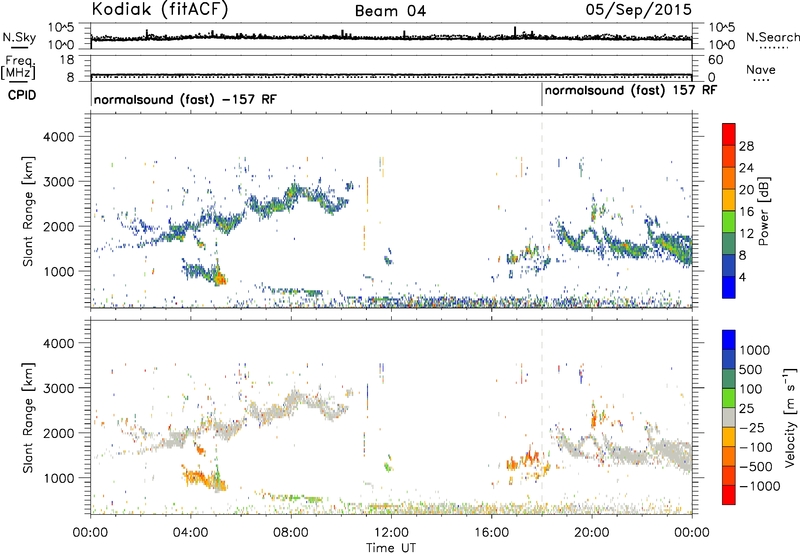The width and height of the screenshot is (800, 554).
Task: Select the Beam 04 heading
Action: (390, 11)
